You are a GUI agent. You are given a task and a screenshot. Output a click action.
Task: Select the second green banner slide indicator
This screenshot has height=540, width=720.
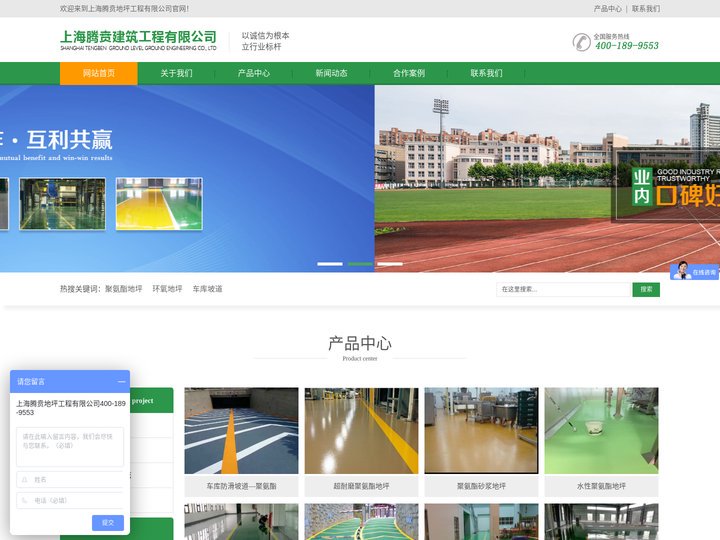[360, 264]
